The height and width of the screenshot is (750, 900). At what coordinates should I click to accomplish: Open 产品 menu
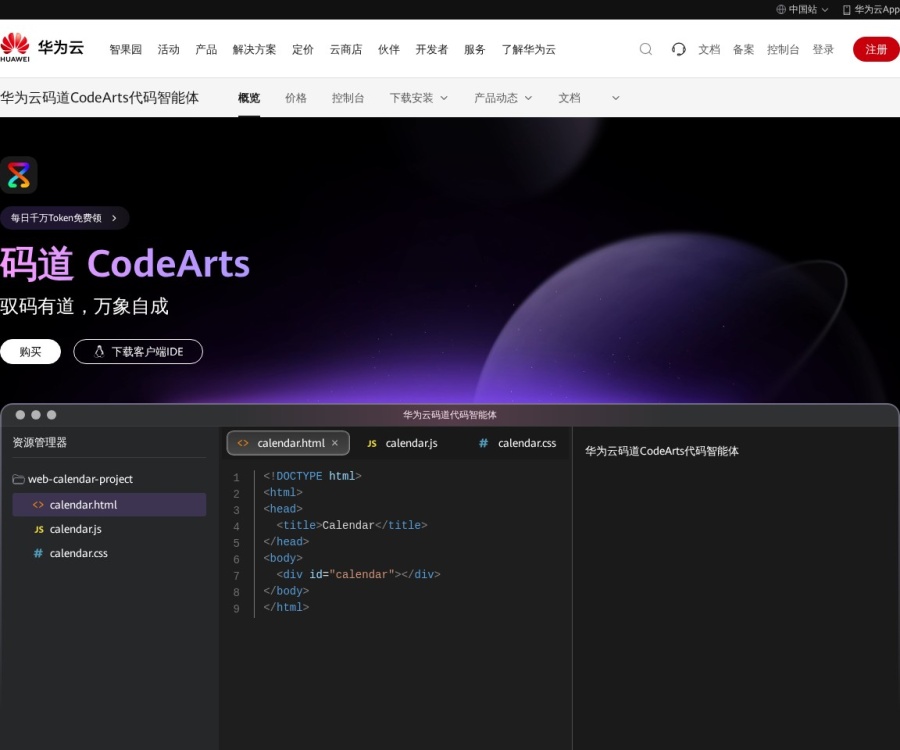click(206, 49)
